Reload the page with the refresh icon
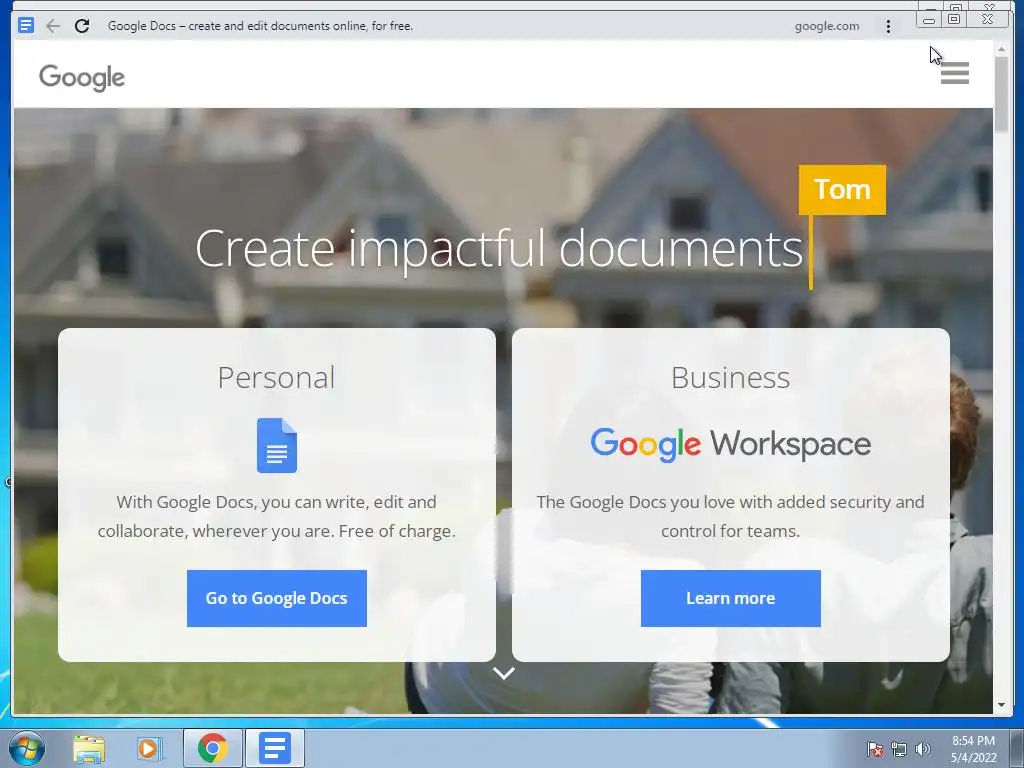 [x=82, y=26]
